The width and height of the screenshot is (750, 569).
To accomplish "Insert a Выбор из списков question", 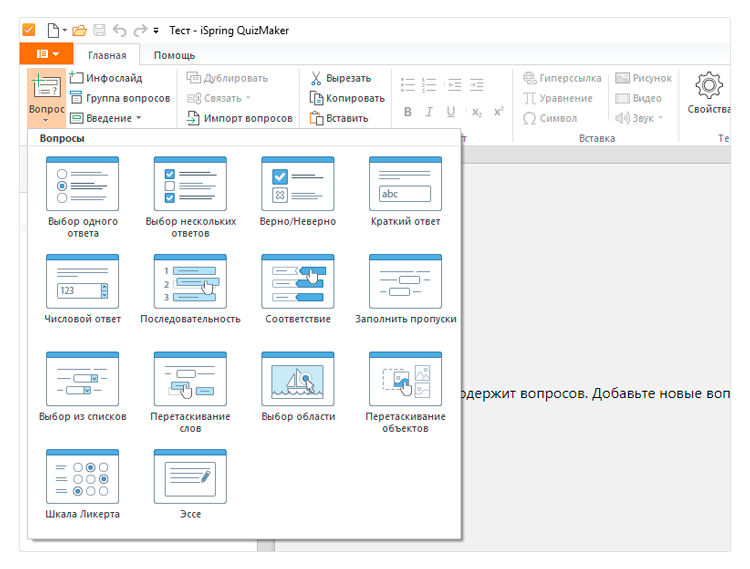I will pos(82,387).
